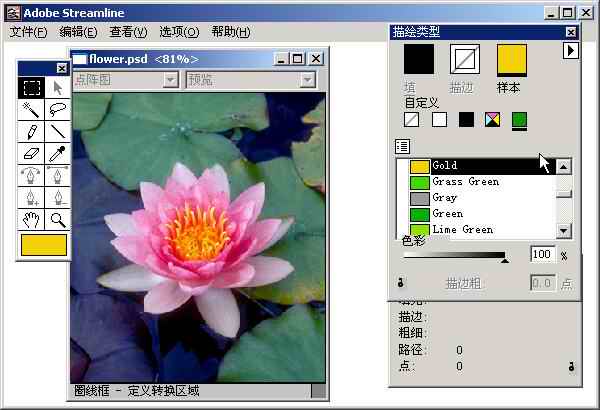Click the gray box in document status bar

coord(318,391)
